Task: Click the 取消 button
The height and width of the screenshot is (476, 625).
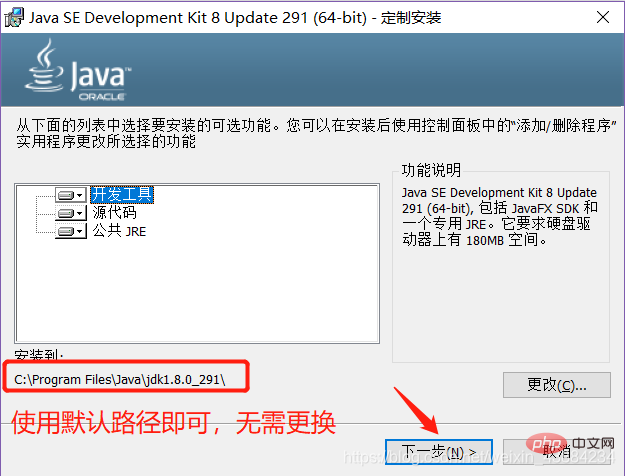Action: tap(557, 452)
